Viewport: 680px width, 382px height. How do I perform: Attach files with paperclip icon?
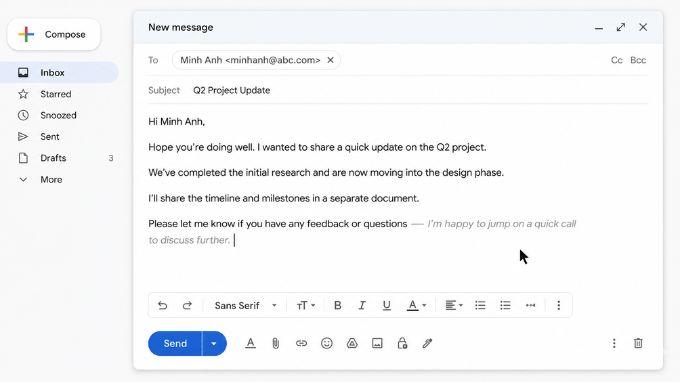(x=275, y=343)
